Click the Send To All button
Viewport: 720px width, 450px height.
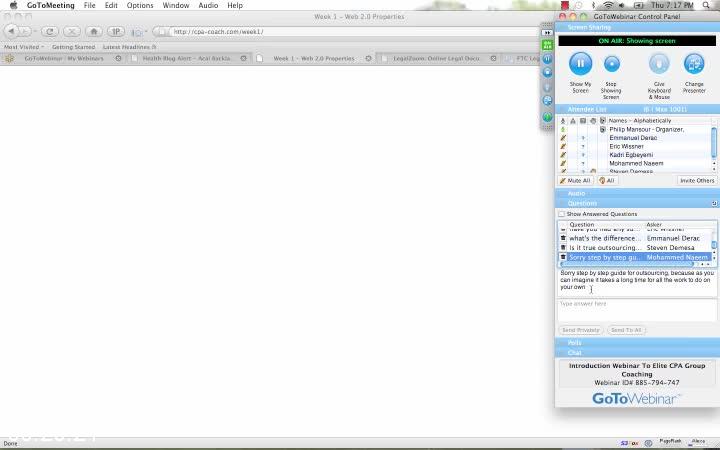point(626,330)
